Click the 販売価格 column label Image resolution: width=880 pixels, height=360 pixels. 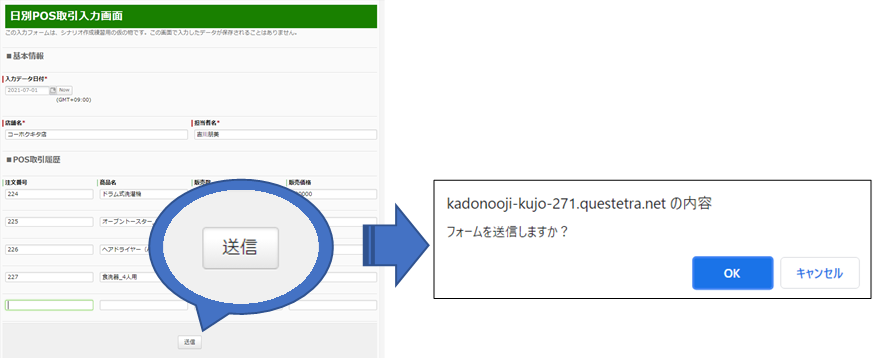pyautogui.click(x=300, y=183)
